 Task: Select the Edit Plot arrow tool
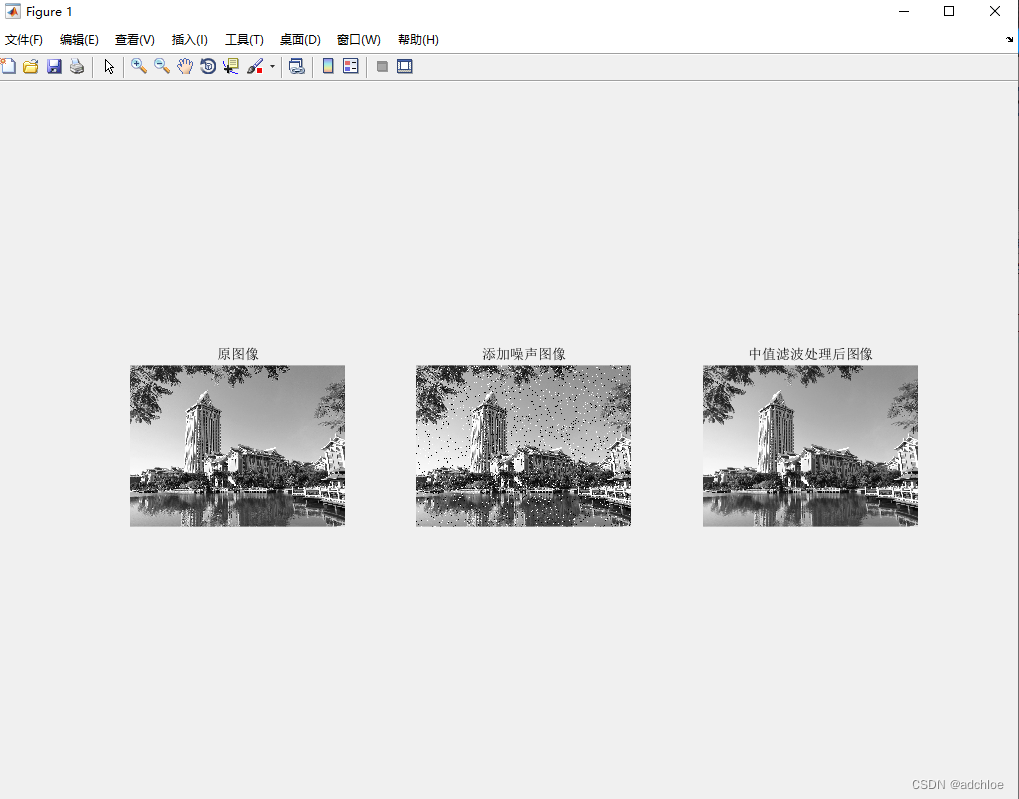(x=109, y=66)
